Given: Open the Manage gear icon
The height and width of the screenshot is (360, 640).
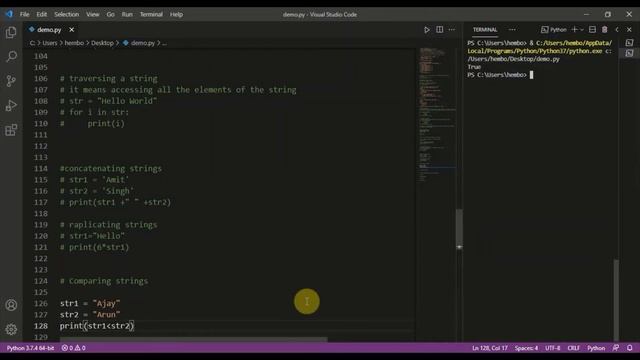Looking at the screenshot, I should point(11,329).
